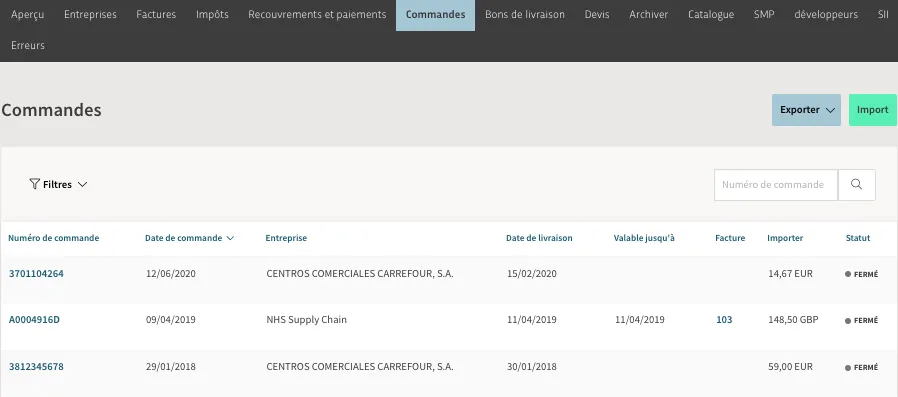Image resolution: width=898 pixels, height=397 pixels.
Task: Open order 3812345678
Action: tap(36, 367)
